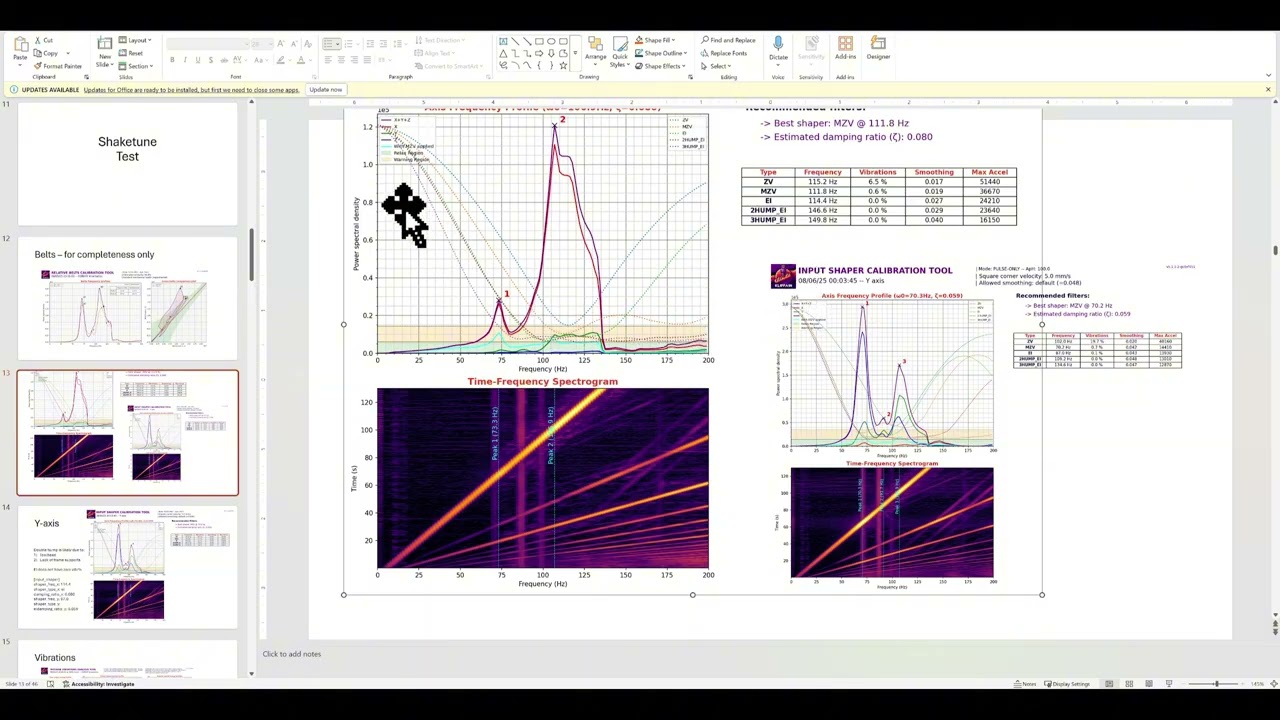Click the New Slide icon
Screen dimensions: 1280x720
(x=104, y=43)
